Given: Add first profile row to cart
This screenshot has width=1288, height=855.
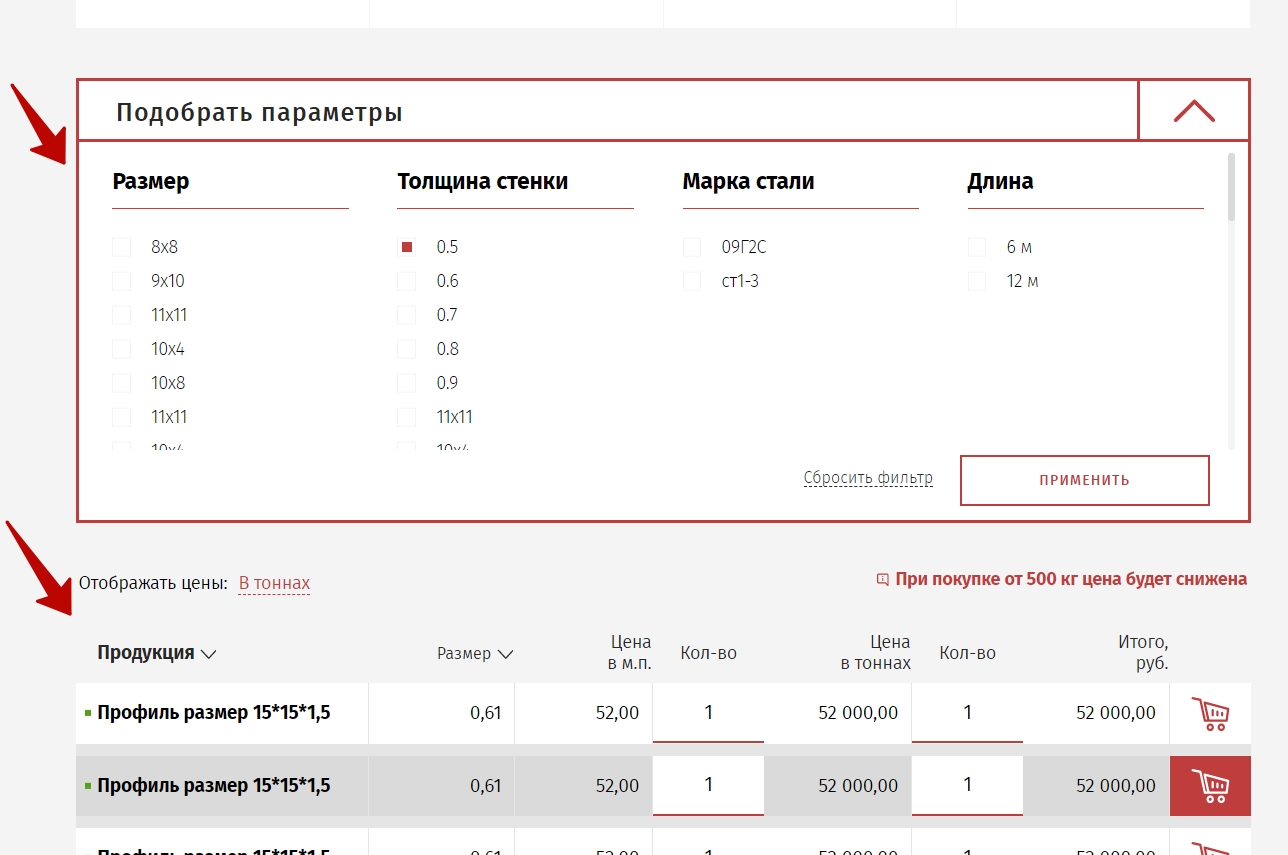Looking at the screenshot, I should coord(1210,714).
